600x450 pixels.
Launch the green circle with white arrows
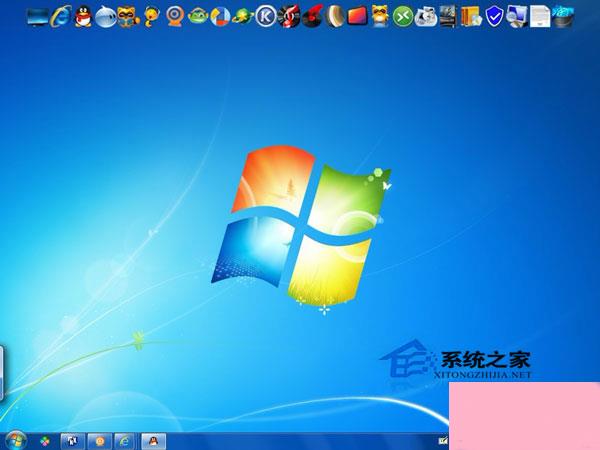click(x=403, y=17)
